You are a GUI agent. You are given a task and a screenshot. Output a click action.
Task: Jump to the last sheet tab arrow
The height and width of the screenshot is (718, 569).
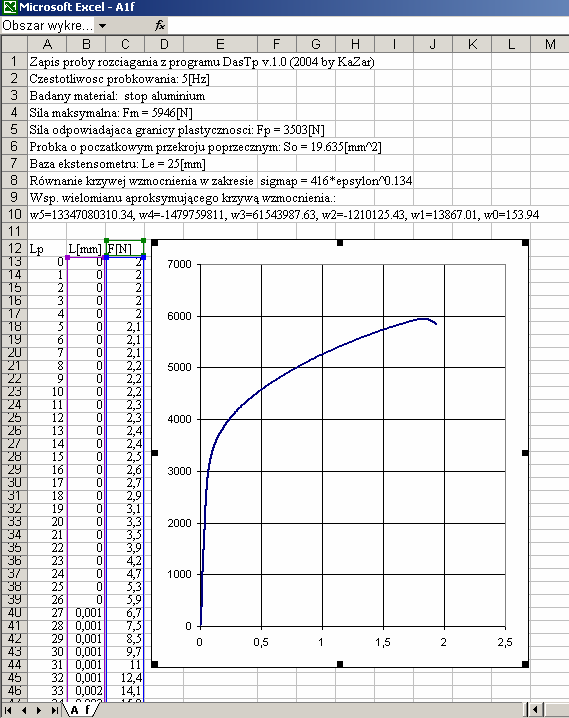(54, 710)
